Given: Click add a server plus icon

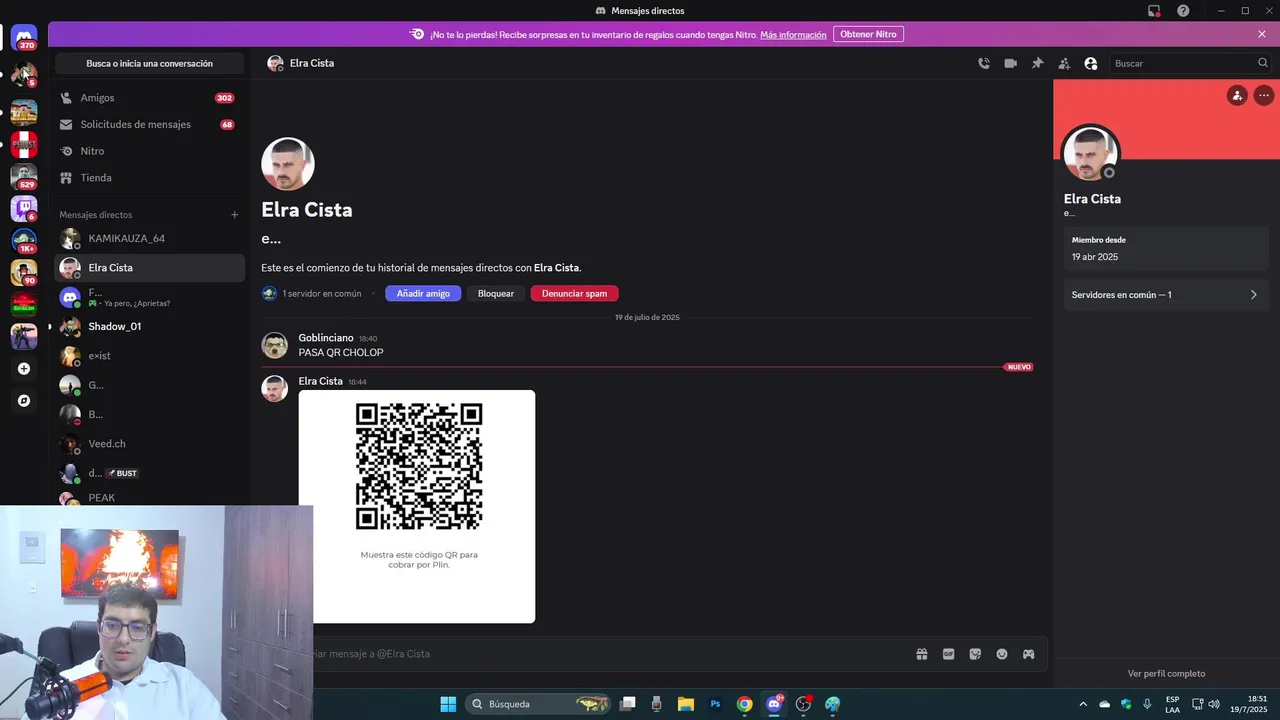Looking at the screenshot, I should (24, 368).
